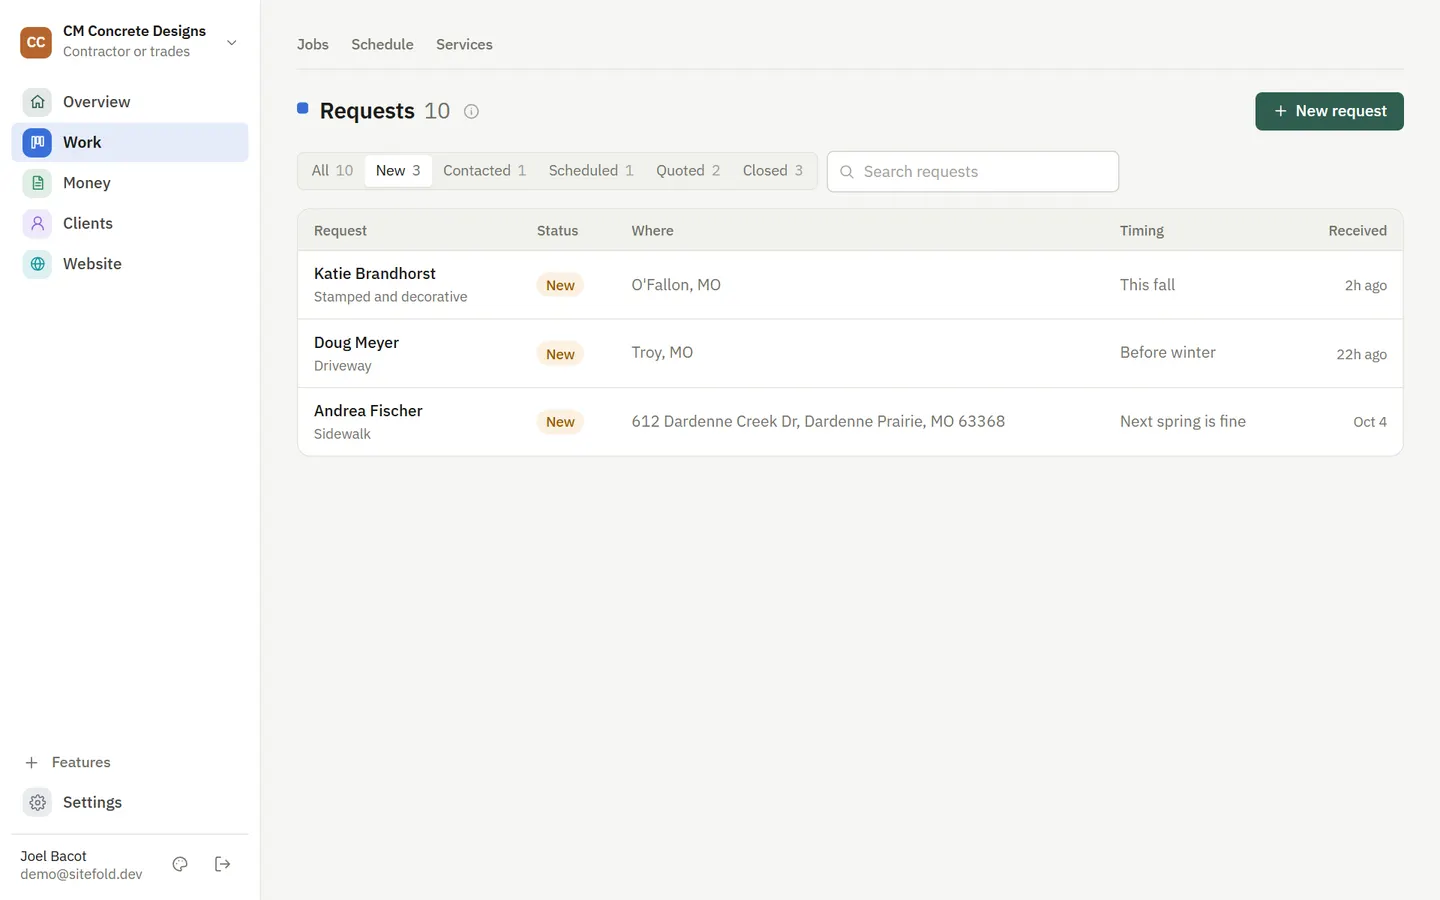
Task: Open Doug Meyer request
Action: pyautogui.click(x=850, y=354)
